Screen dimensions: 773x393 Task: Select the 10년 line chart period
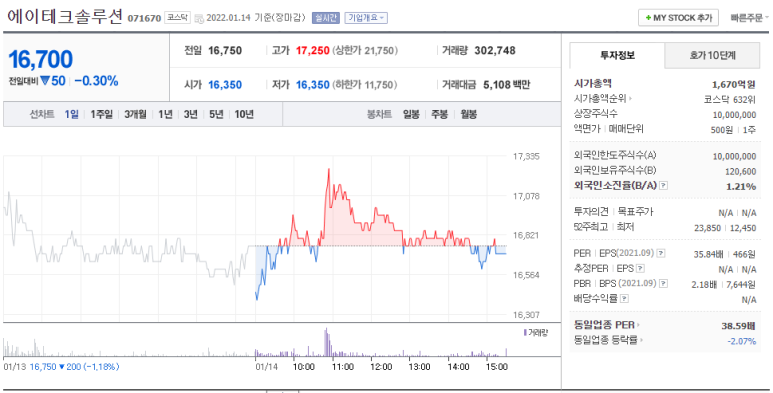[244, 114]
